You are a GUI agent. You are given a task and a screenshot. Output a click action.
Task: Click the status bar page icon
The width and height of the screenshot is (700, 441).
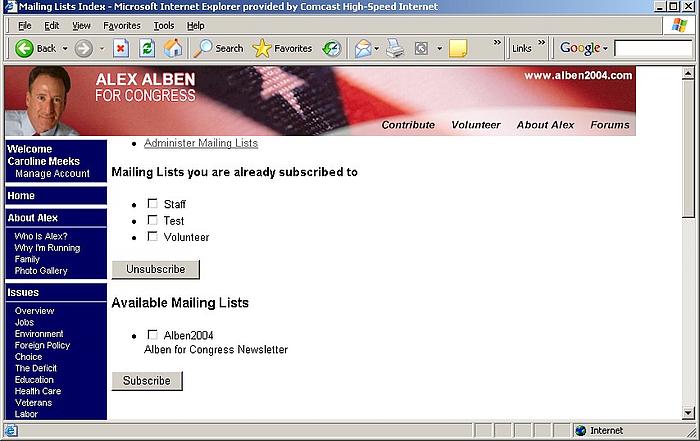coord(11,430)
